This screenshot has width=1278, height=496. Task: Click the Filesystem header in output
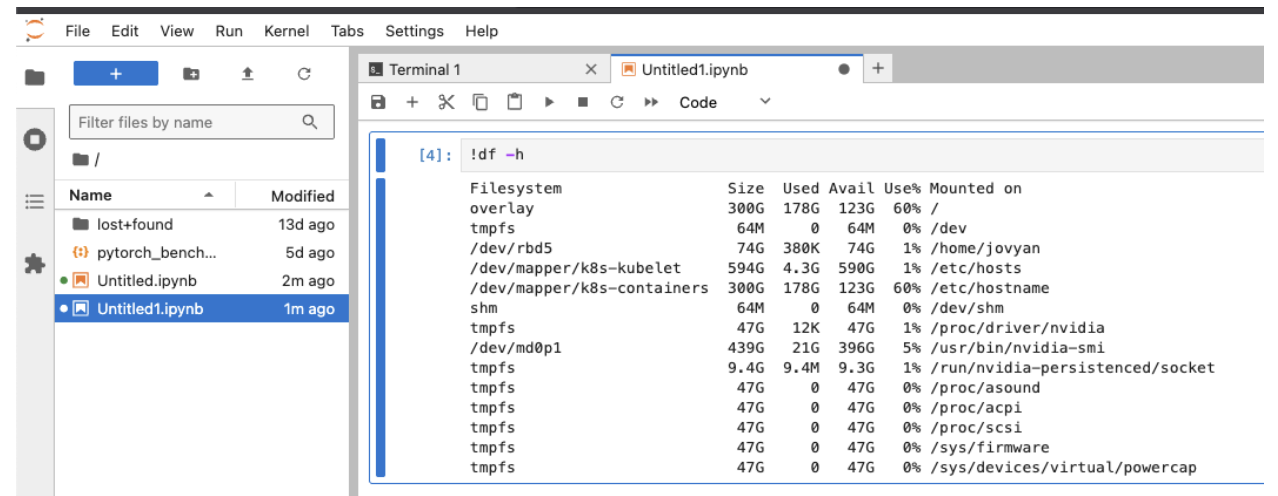coord(516,188)
